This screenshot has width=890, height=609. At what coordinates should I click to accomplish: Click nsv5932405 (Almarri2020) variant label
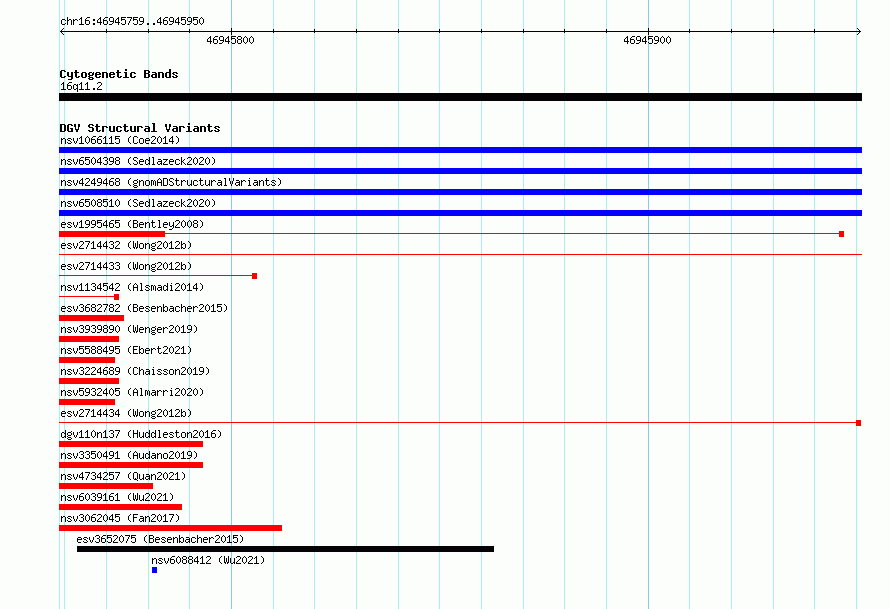click(132, 392)
